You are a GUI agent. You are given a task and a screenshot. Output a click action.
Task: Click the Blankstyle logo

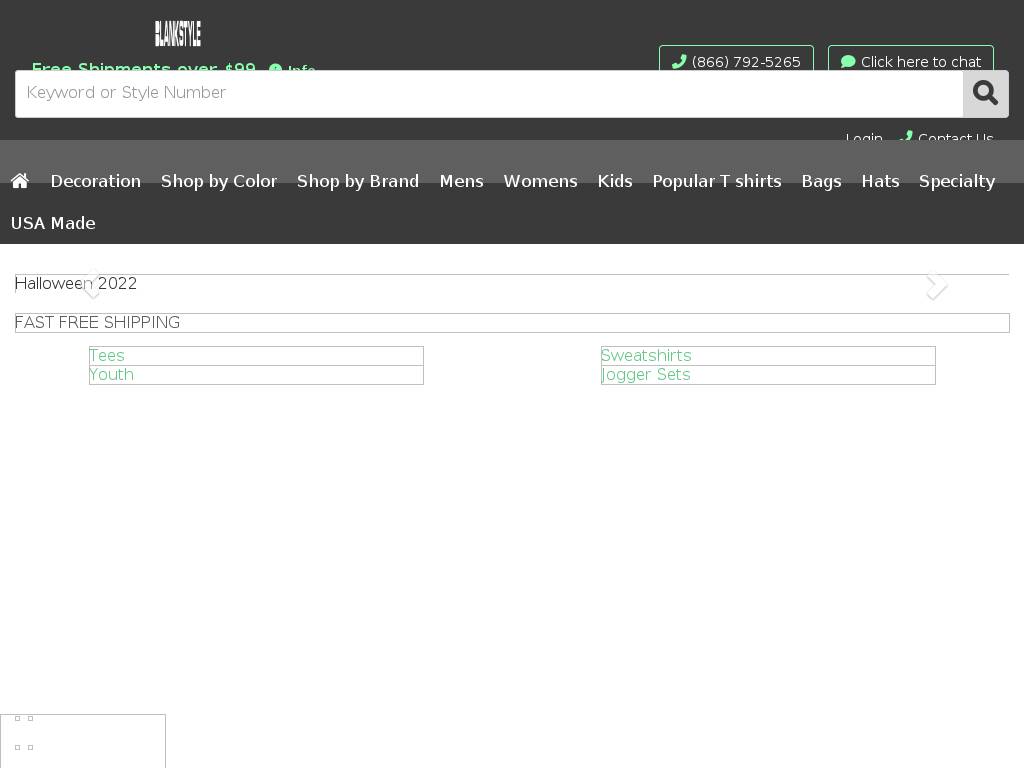pos(178,34)
